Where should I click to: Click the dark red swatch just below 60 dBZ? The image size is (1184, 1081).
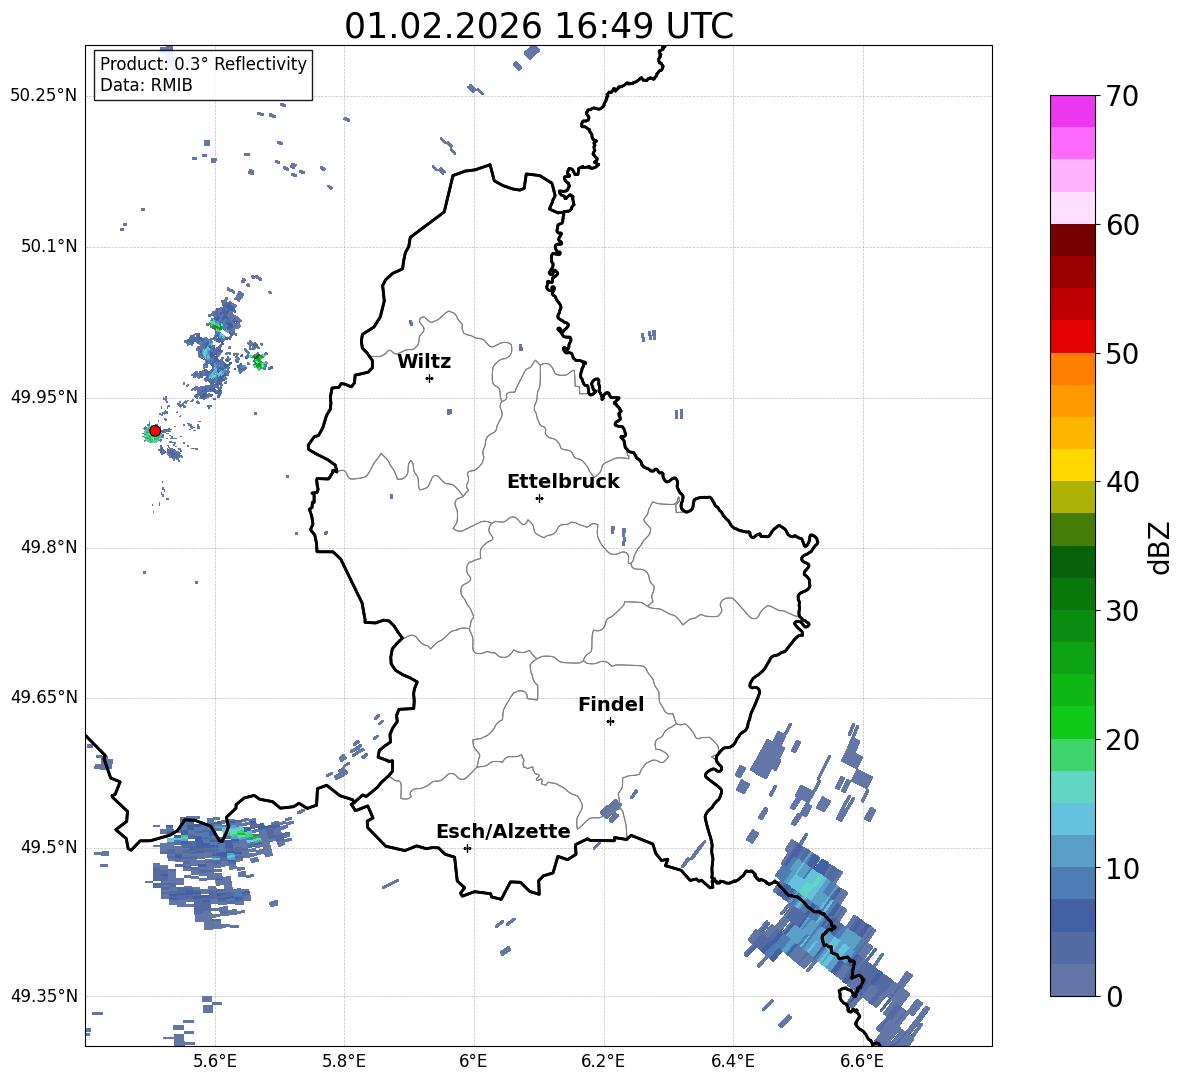click(x=1072, y=240)
